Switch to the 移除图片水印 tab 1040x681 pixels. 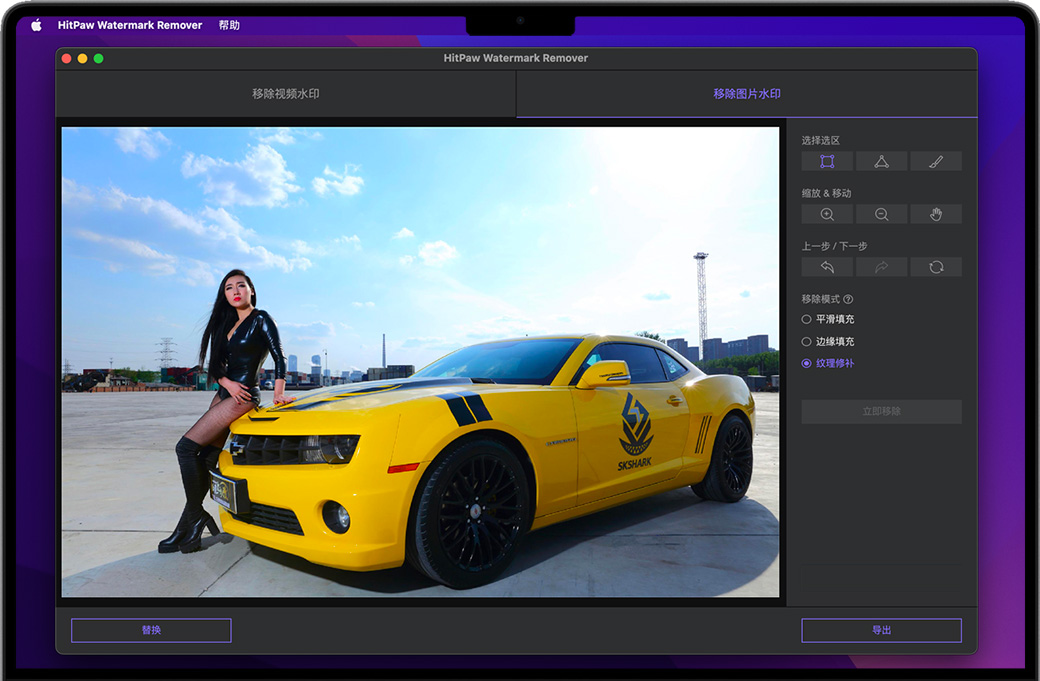746,94
